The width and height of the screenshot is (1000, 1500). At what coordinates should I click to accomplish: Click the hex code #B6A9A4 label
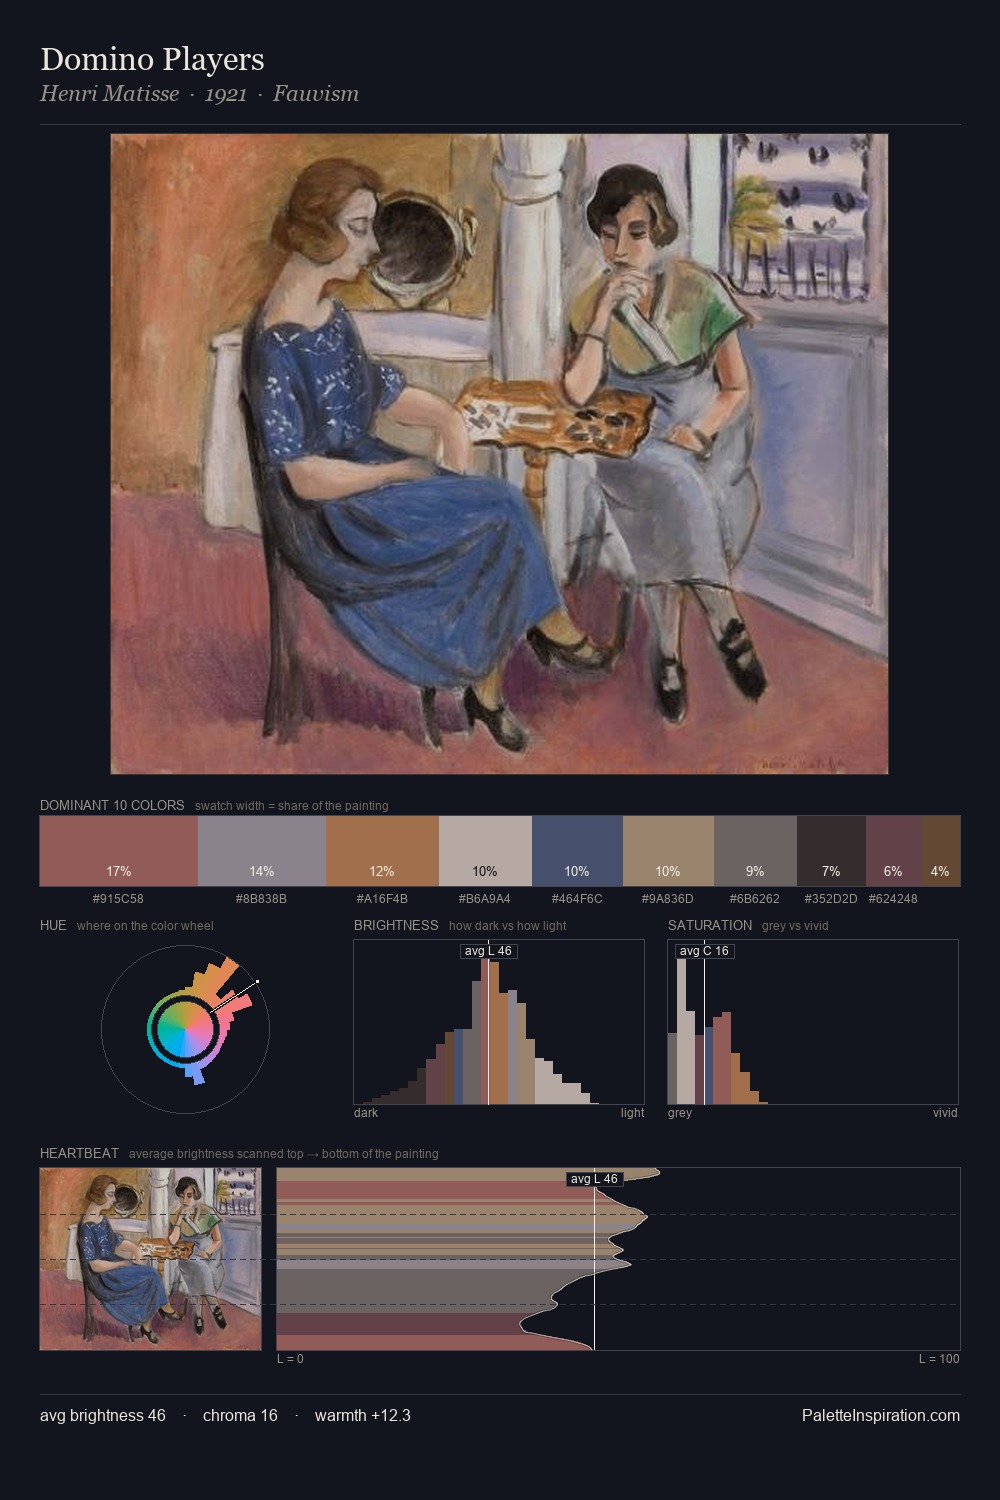(x=485, y=898)
